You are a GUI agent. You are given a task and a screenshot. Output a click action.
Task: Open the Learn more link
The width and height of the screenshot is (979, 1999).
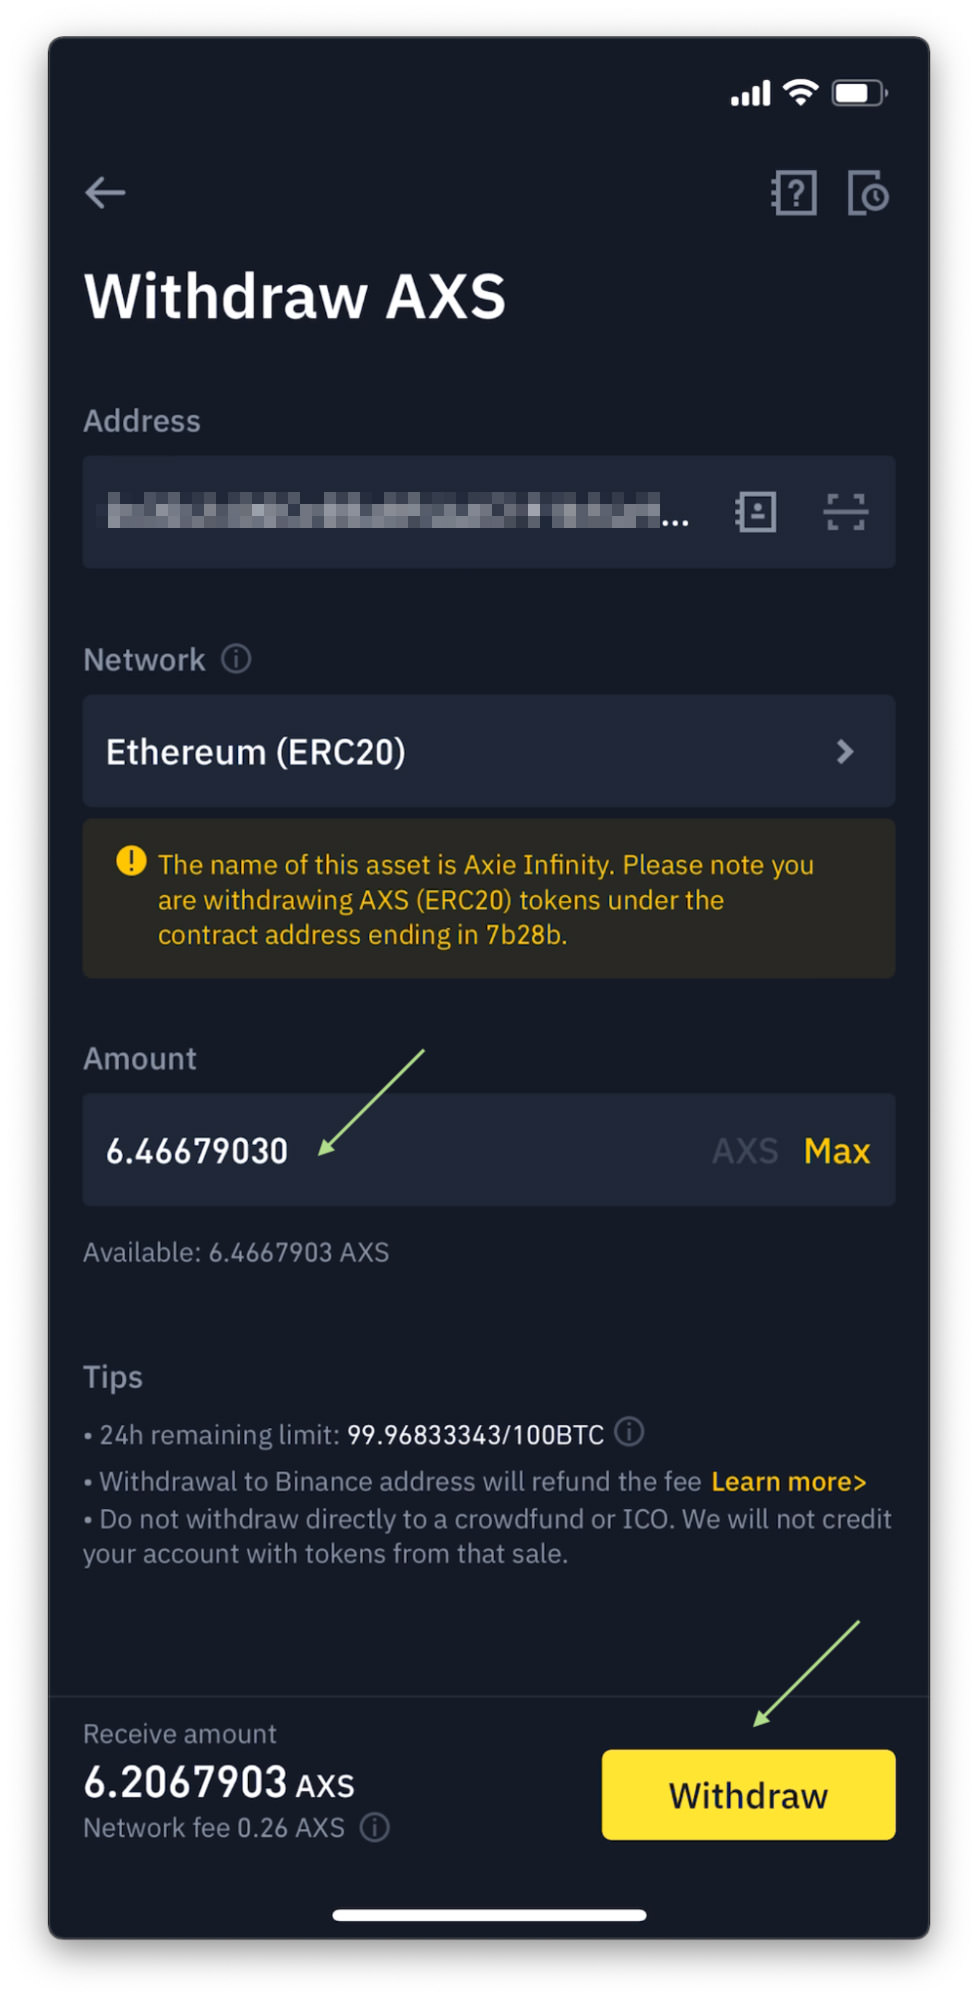pyautogui.click(x=789, y=1482)
